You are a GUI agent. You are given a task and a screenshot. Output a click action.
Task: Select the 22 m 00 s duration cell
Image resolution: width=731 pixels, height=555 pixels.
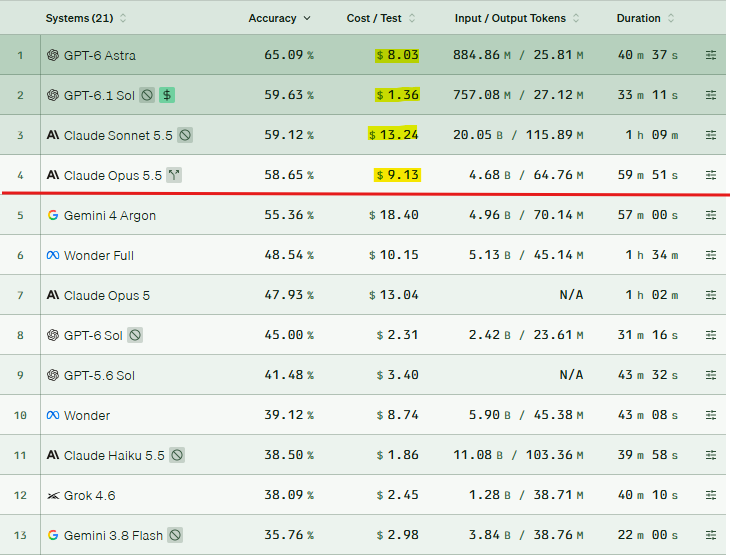pos(648,535)
